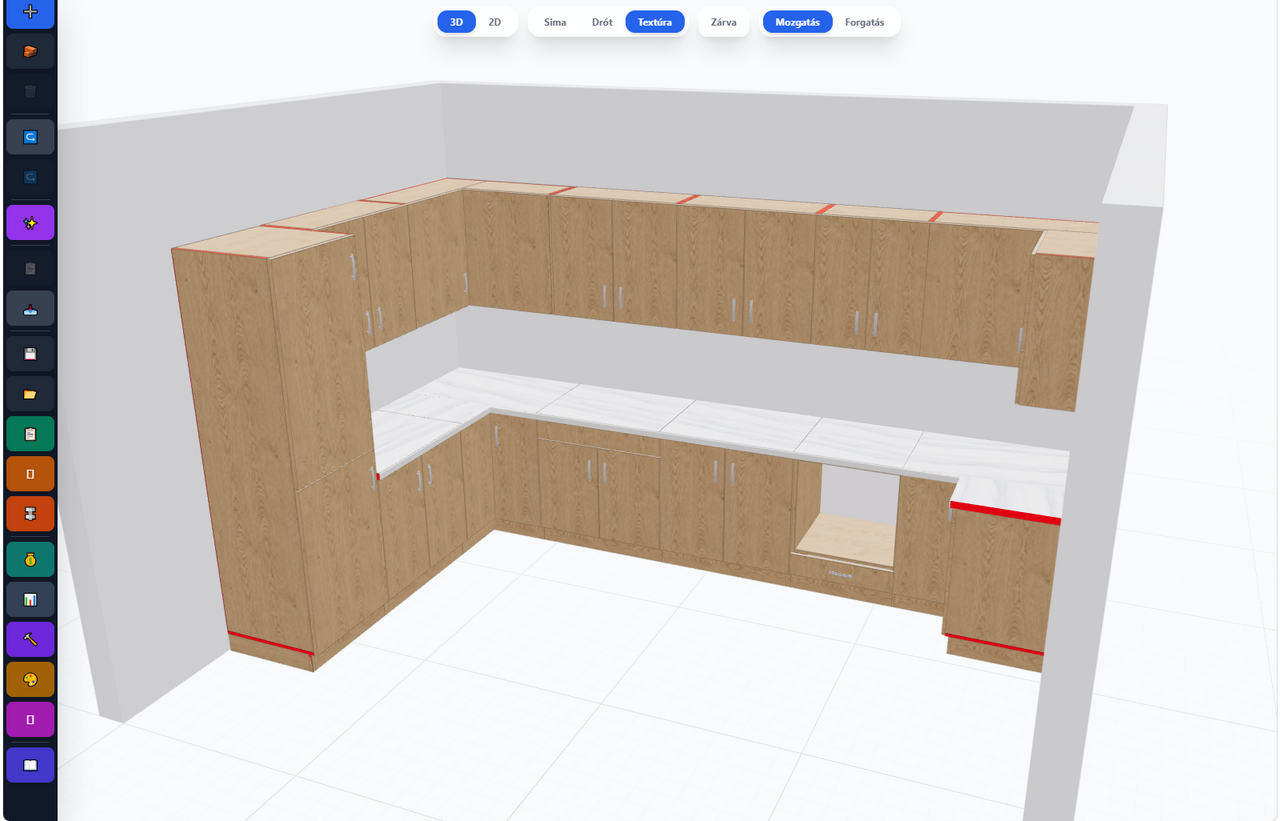The image size is (1280, 821).
Task: Activate Mozgatás move mode
Action: [x=798, y=22]
